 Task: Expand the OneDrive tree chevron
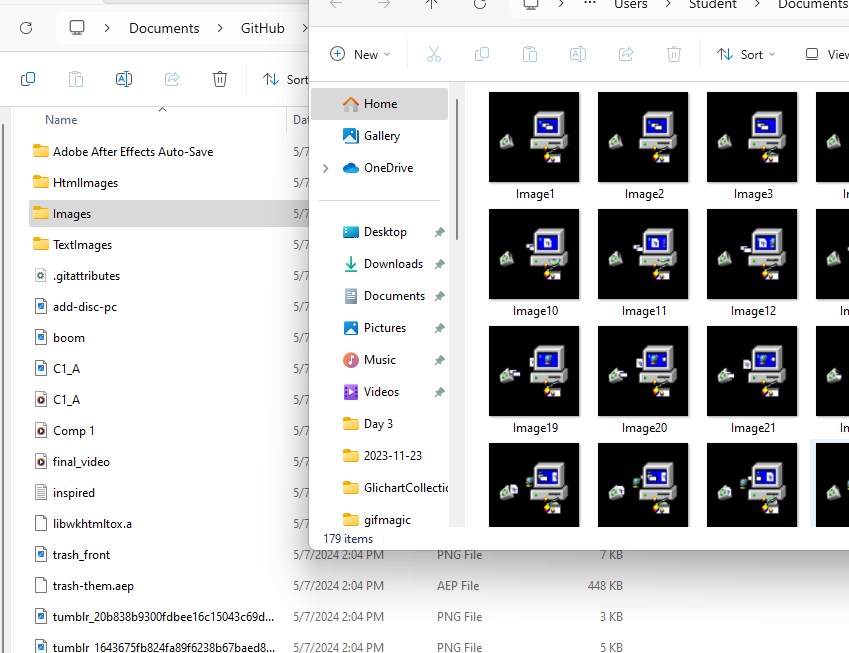pos(324,167)
